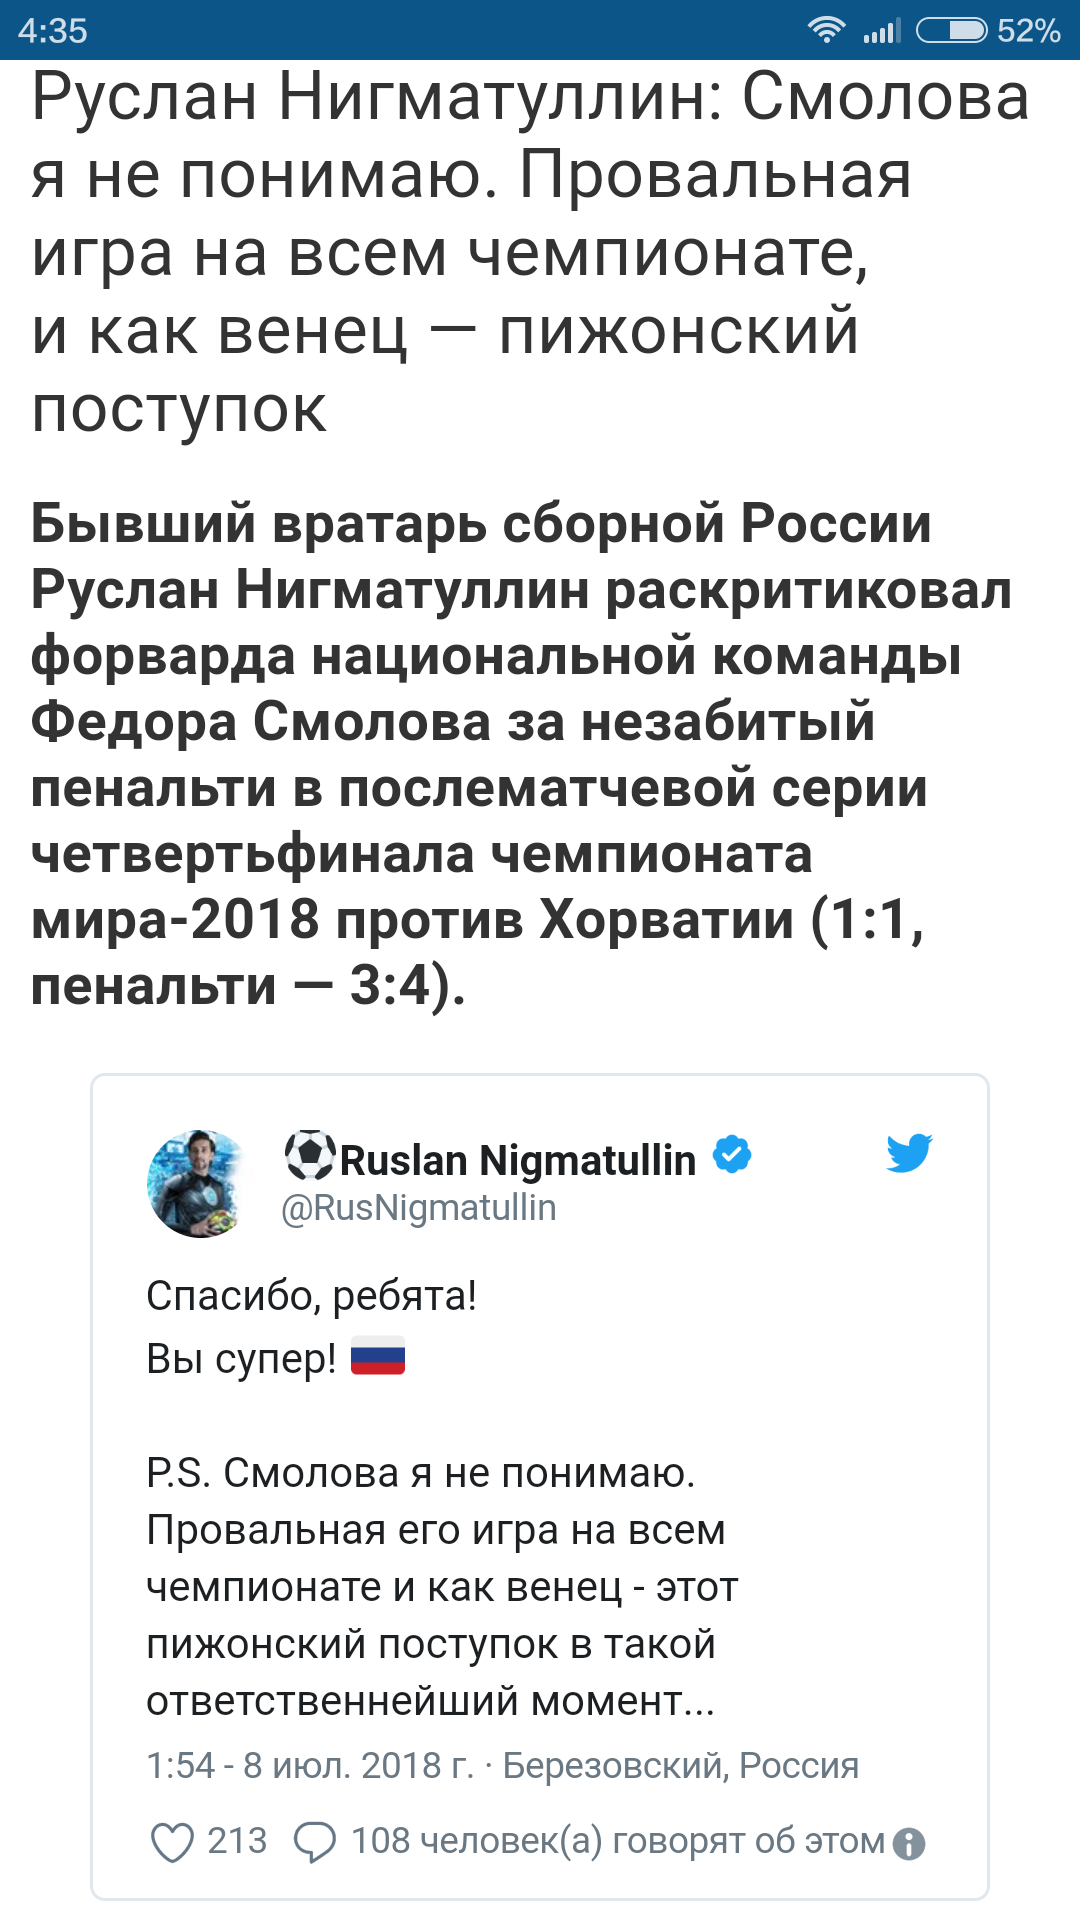
Task: Tap the article headline about Смолова
Action: (530, 252)
